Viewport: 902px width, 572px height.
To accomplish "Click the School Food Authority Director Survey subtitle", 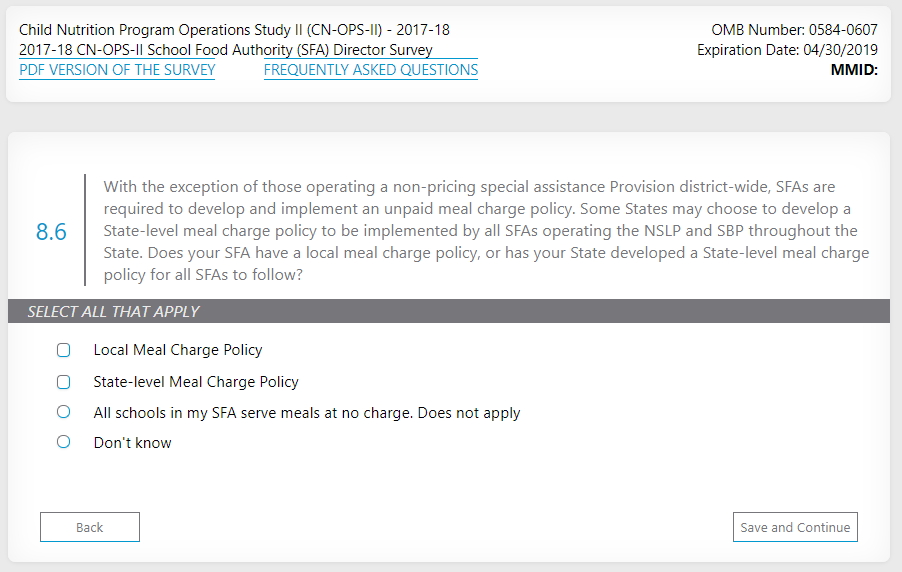I will 226,50.
